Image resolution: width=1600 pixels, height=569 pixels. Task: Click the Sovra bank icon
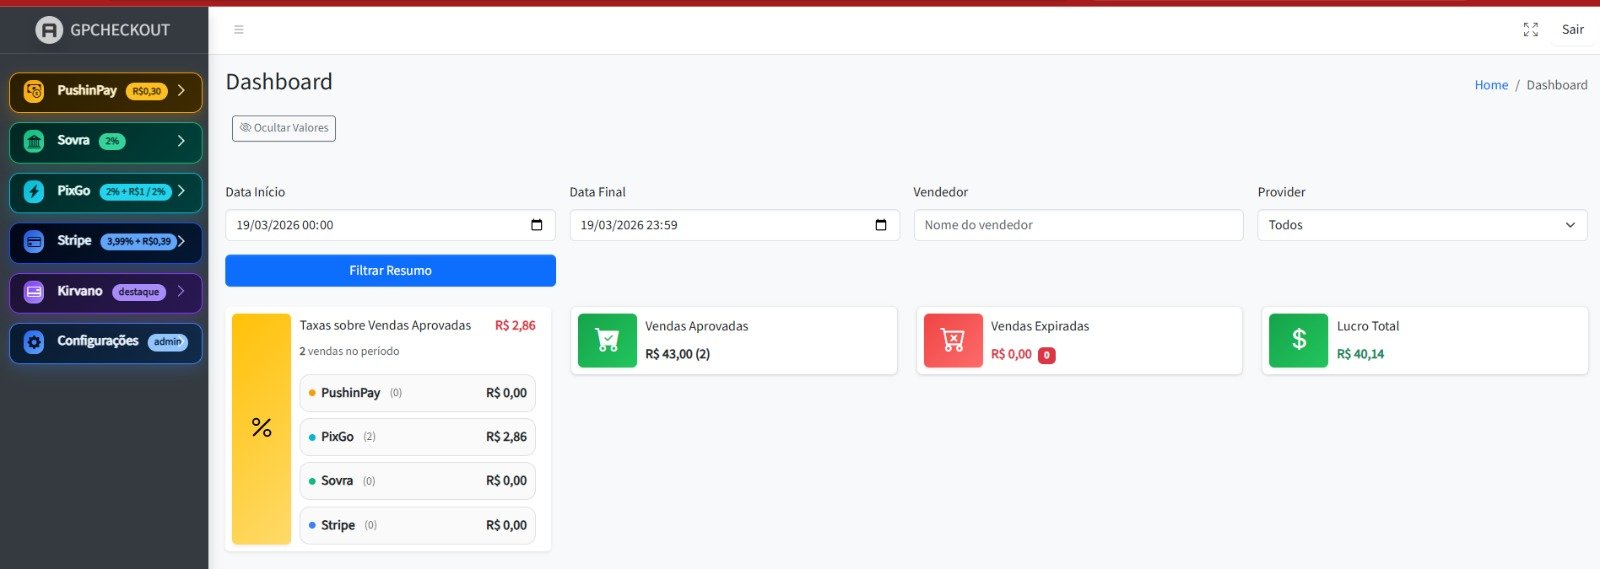click(x=34, y=141)
